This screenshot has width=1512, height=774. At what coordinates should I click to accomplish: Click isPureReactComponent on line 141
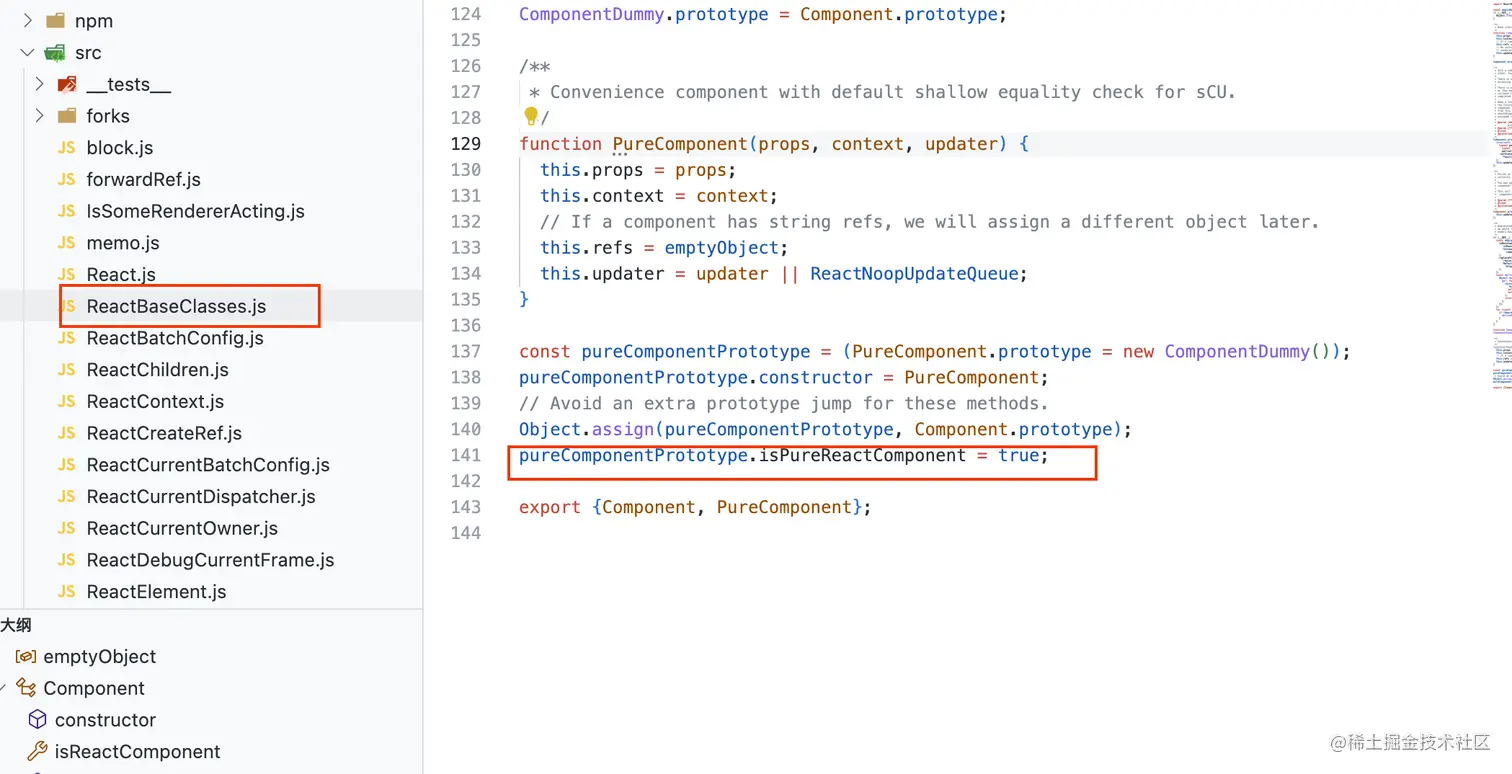(863, 456)
